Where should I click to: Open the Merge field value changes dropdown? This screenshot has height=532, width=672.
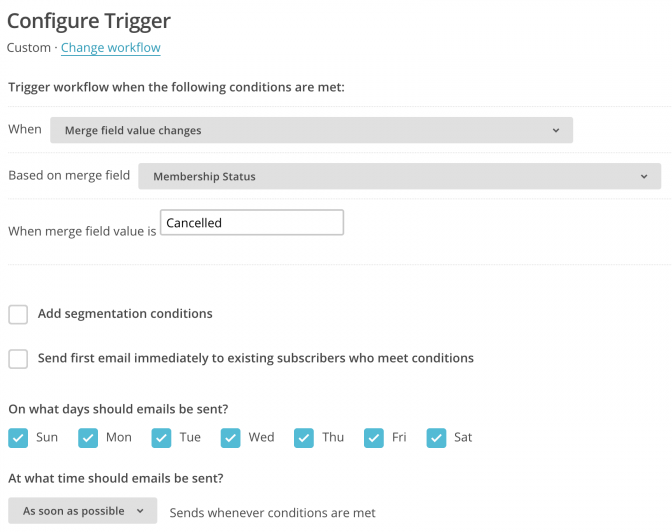311,130
